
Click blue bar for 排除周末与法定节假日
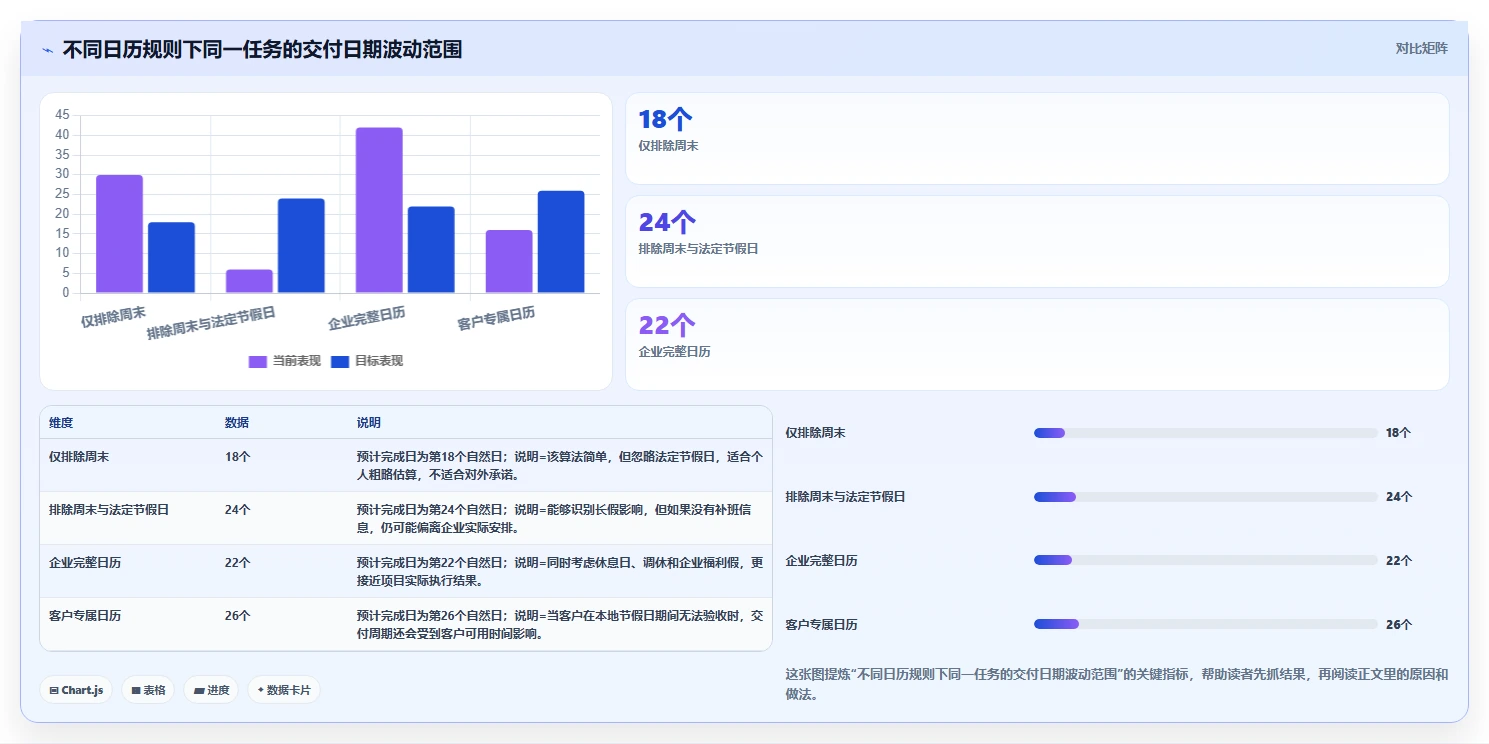click(x=301, y=246)
